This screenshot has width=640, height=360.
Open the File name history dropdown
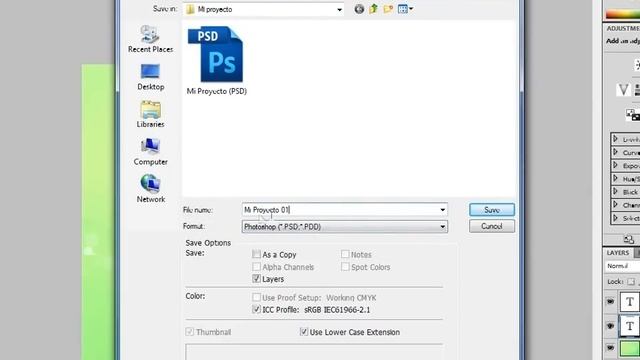[442, 210]
